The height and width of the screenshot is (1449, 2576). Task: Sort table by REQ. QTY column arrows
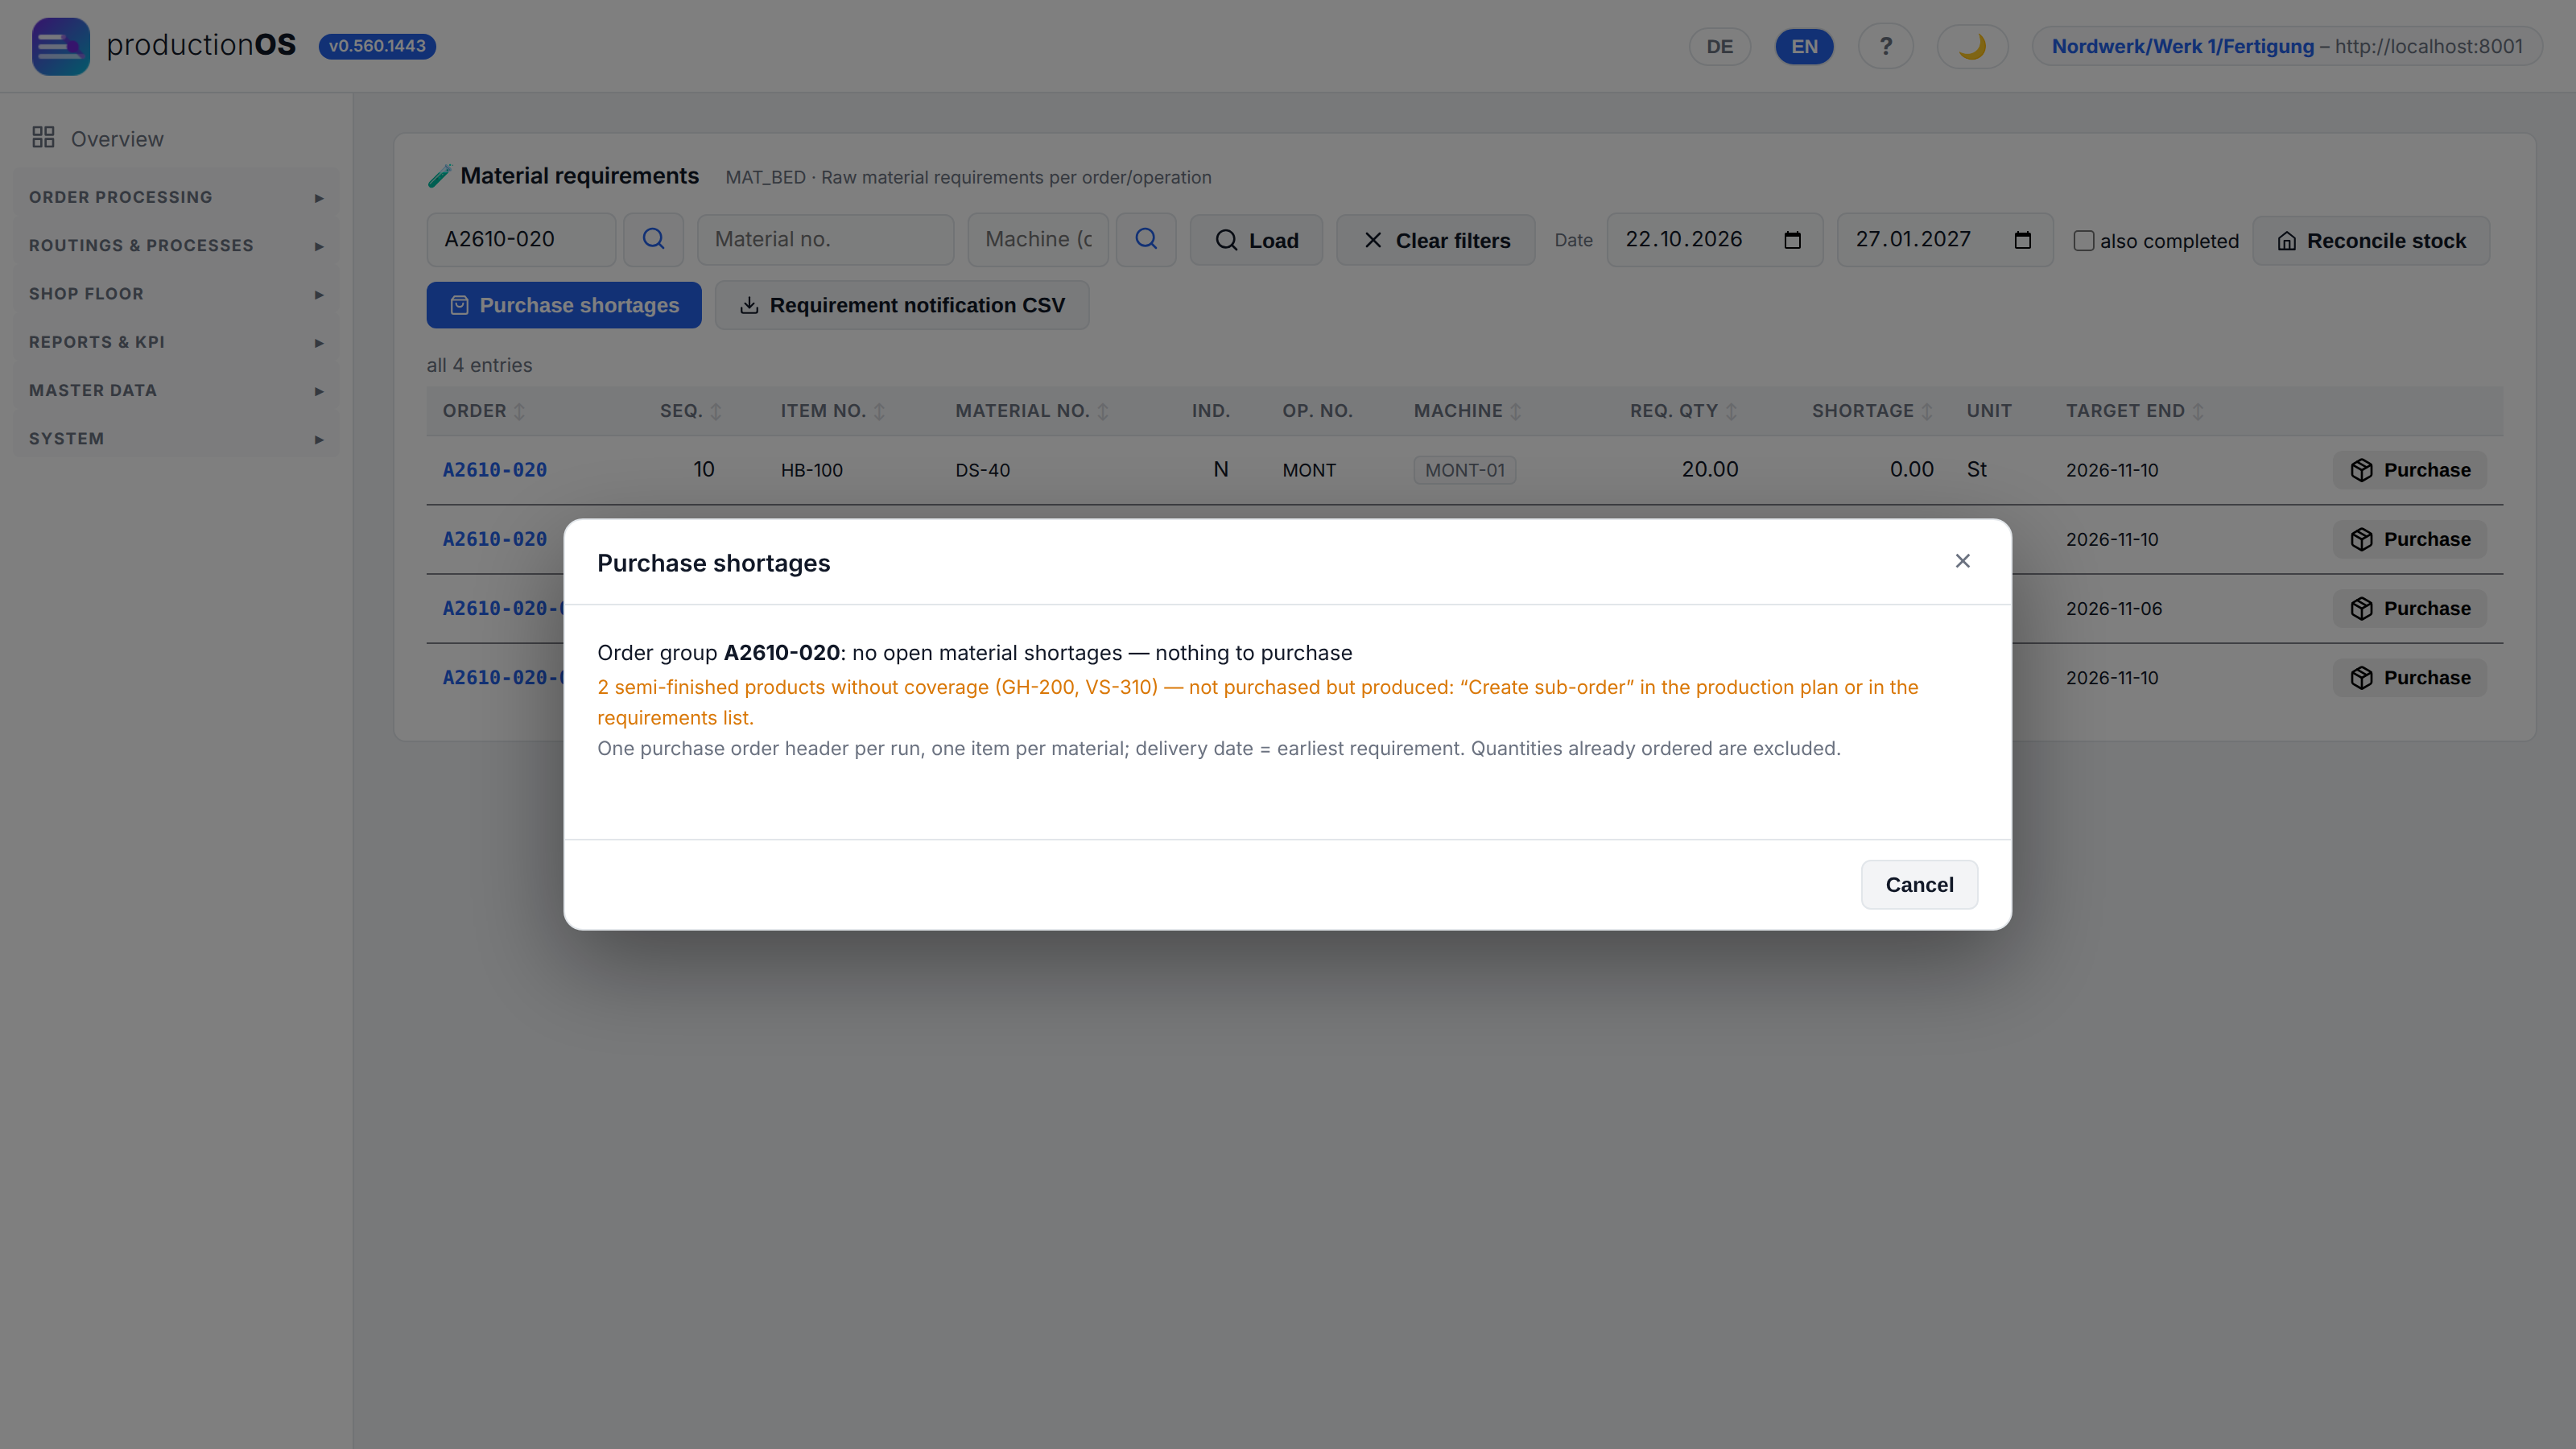tap(1731, 411)
